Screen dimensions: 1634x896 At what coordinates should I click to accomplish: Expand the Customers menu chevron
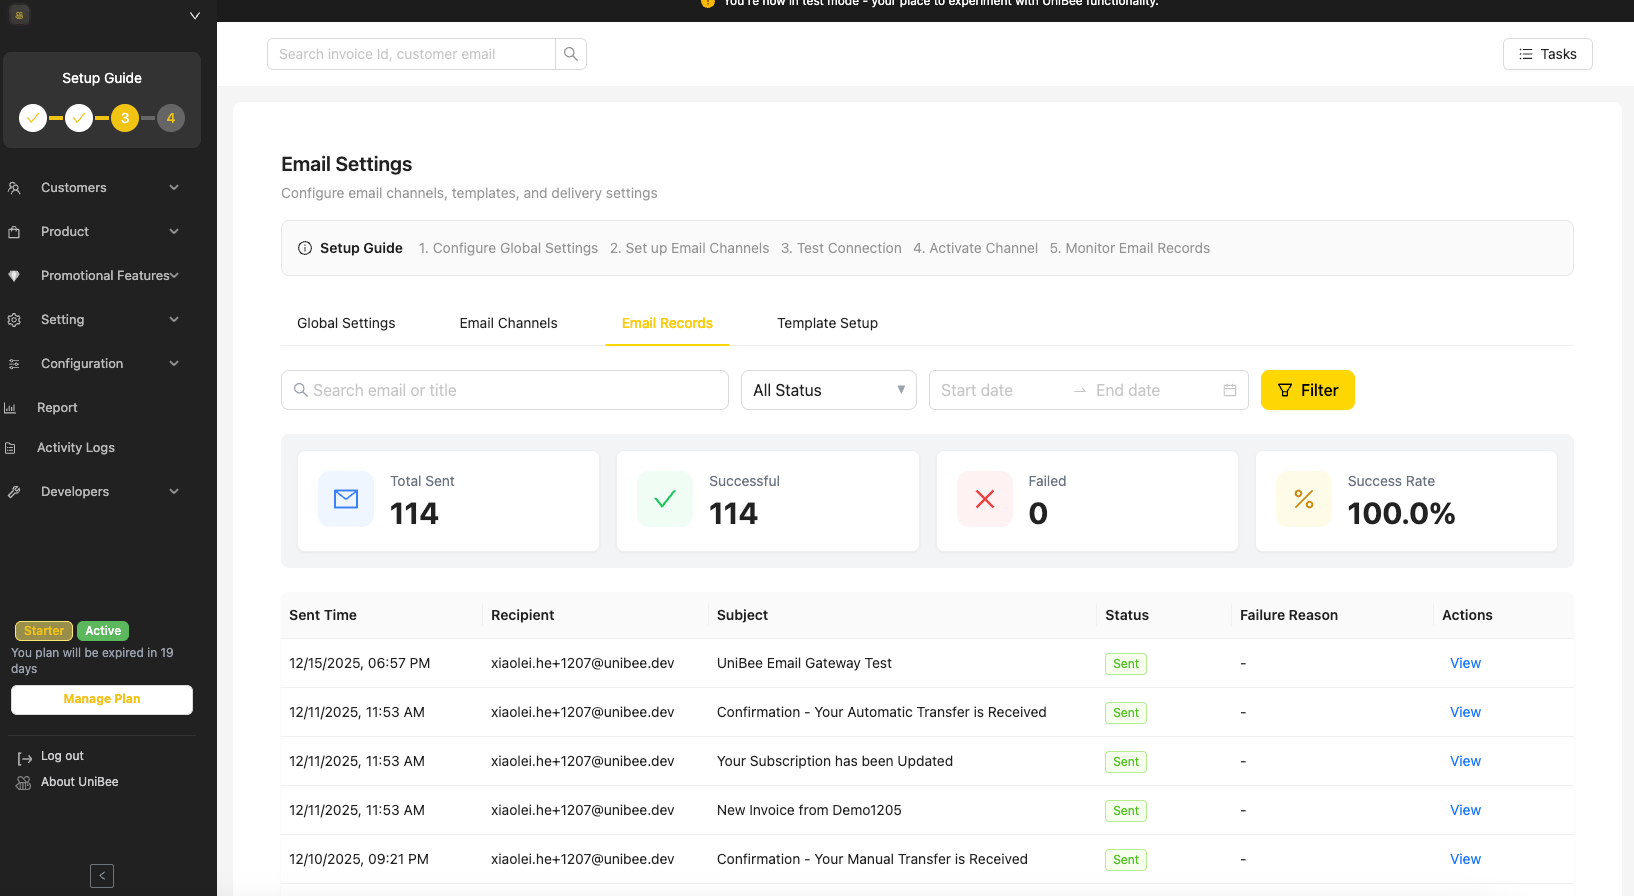(x=174, y=188)
